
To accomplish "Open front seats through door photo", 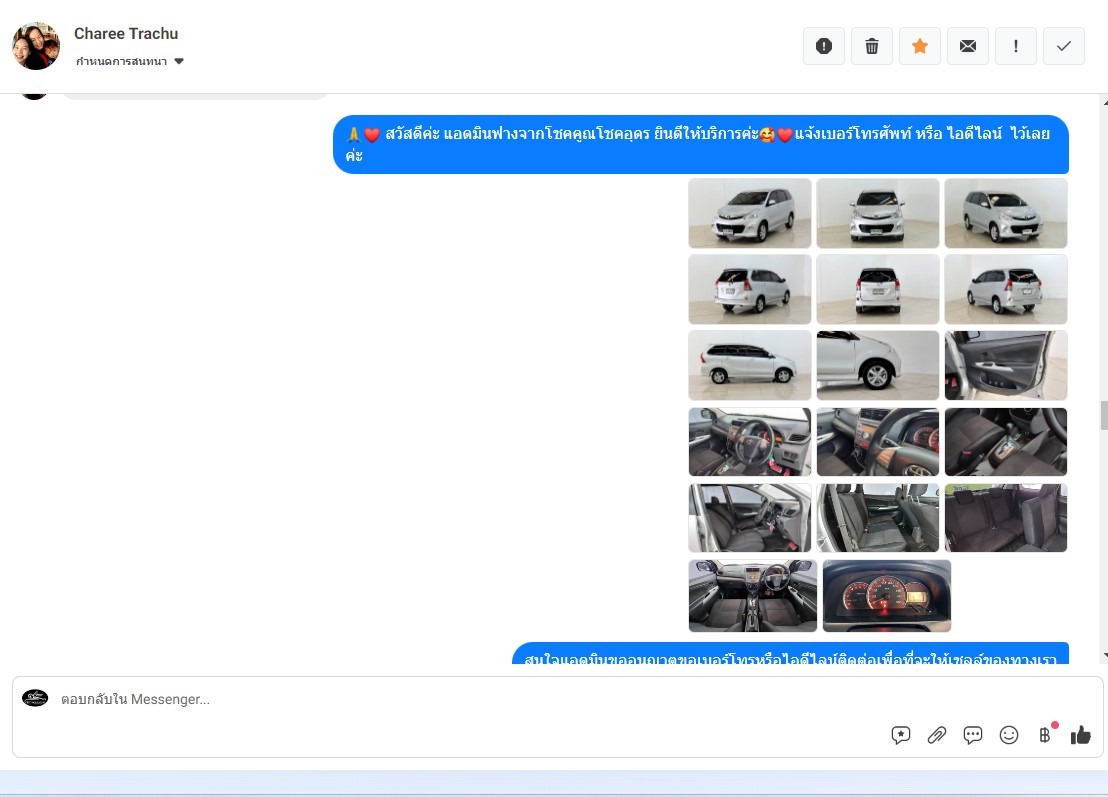I will (750, 518).
